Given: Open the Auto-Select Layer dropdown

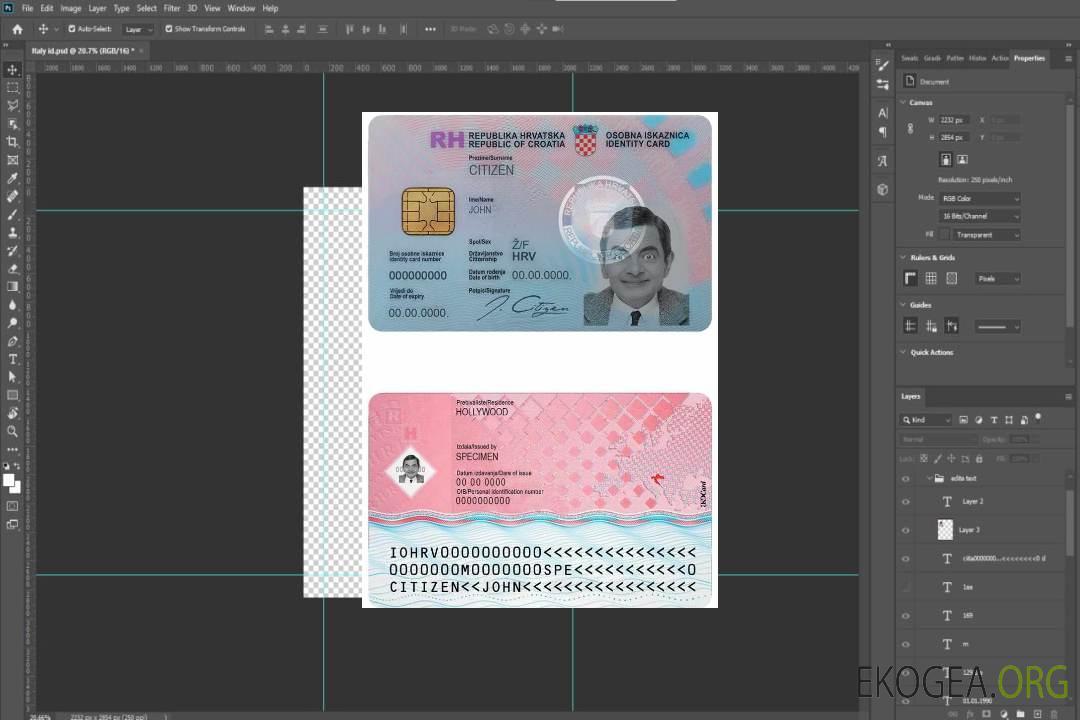Looking at the screenshot, I should pos(138,29).
